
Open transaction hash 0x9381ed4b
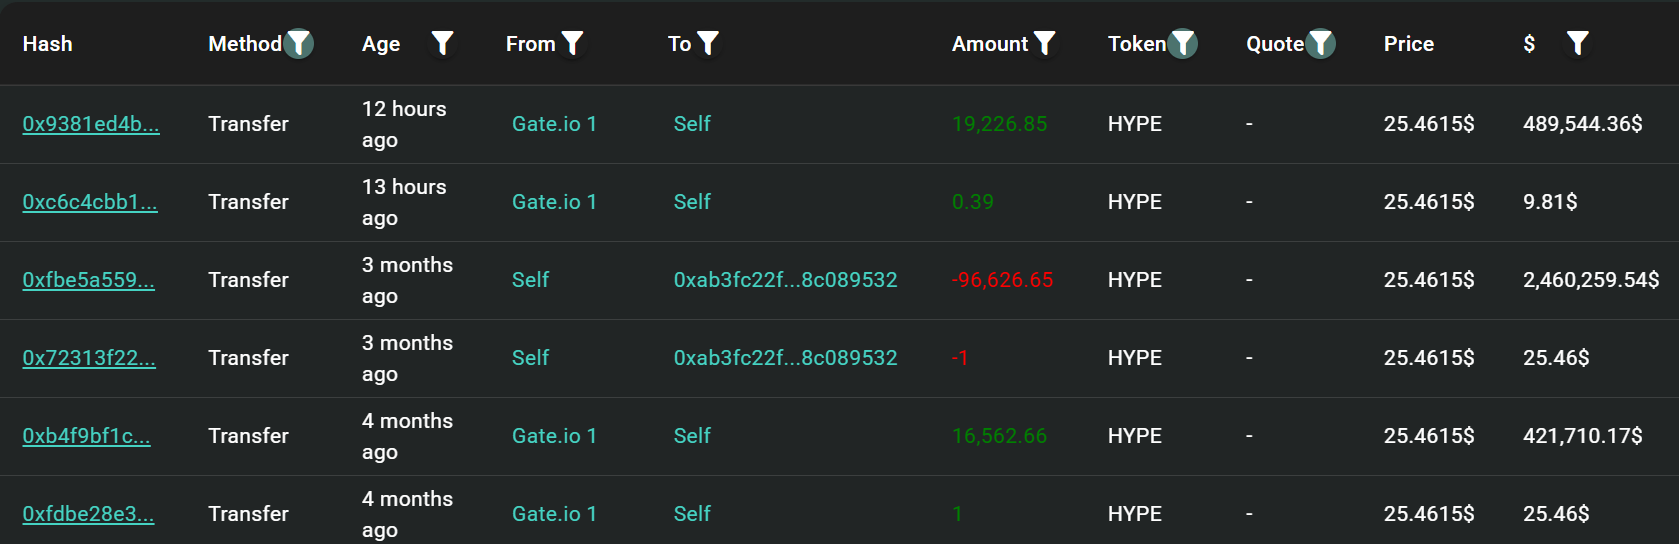(x=91, y=124)
